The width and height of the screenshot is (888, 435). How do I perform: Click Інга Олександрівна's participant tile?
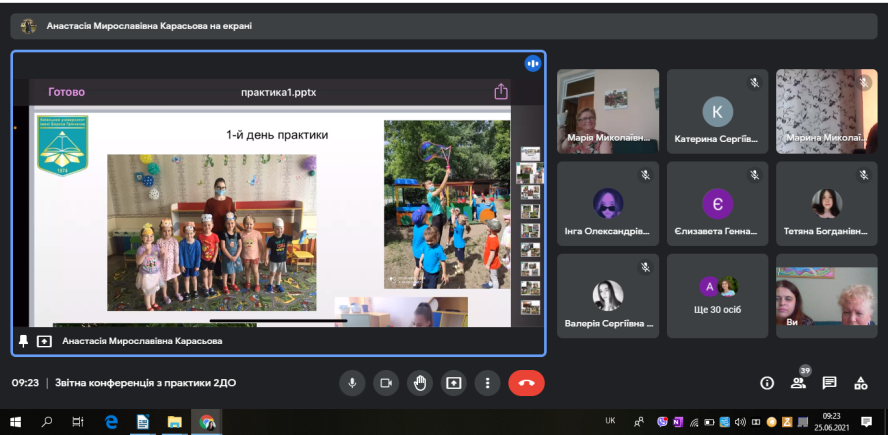coord(607,203)
